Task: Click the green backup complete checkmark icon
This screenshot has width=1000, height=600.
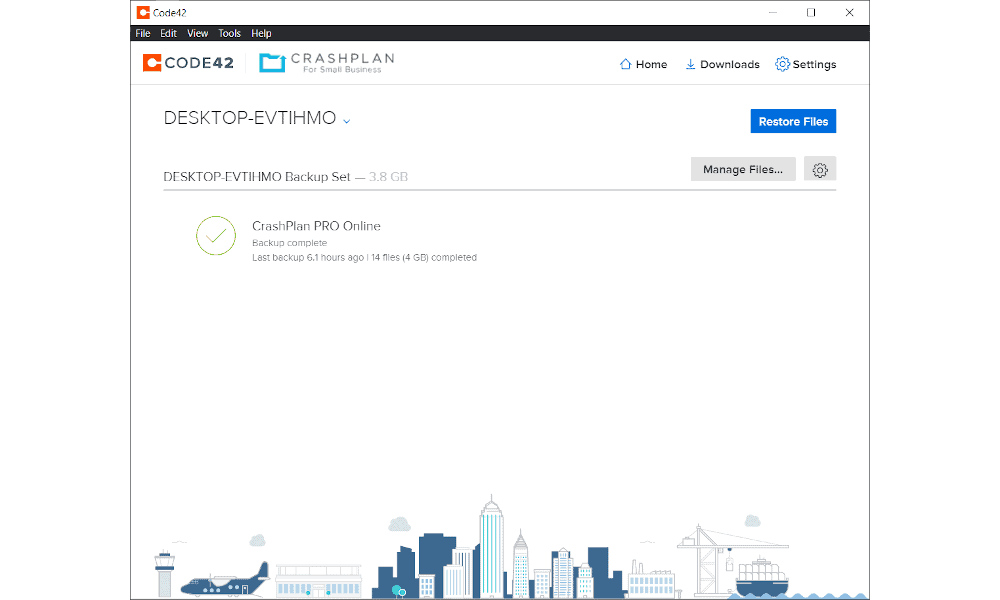Action: [x=216, y=235]
